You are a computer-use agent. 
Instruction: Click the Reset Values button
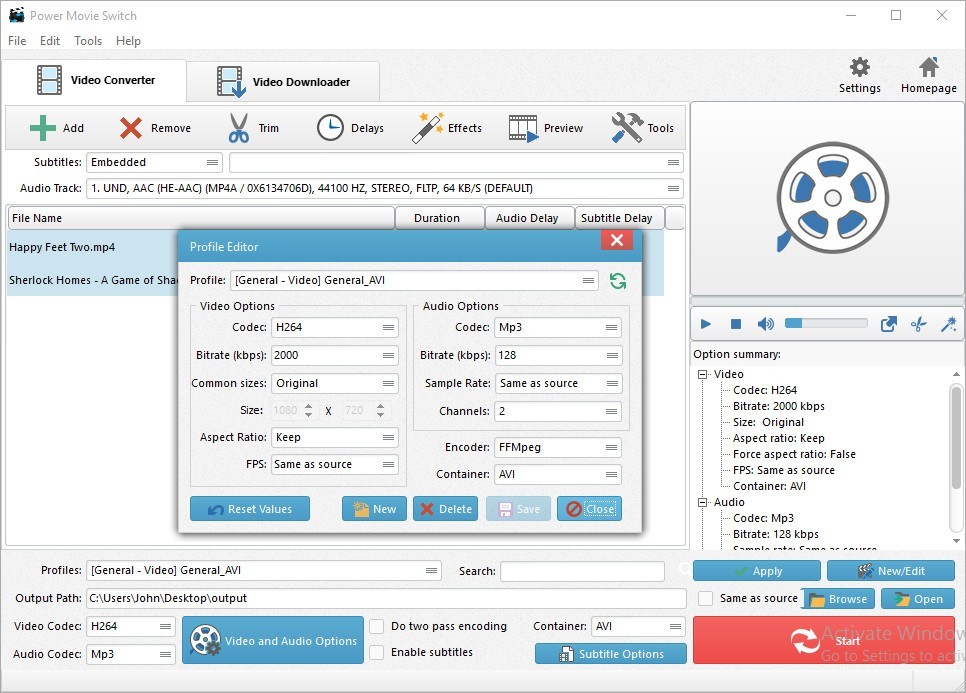[250, 509]
